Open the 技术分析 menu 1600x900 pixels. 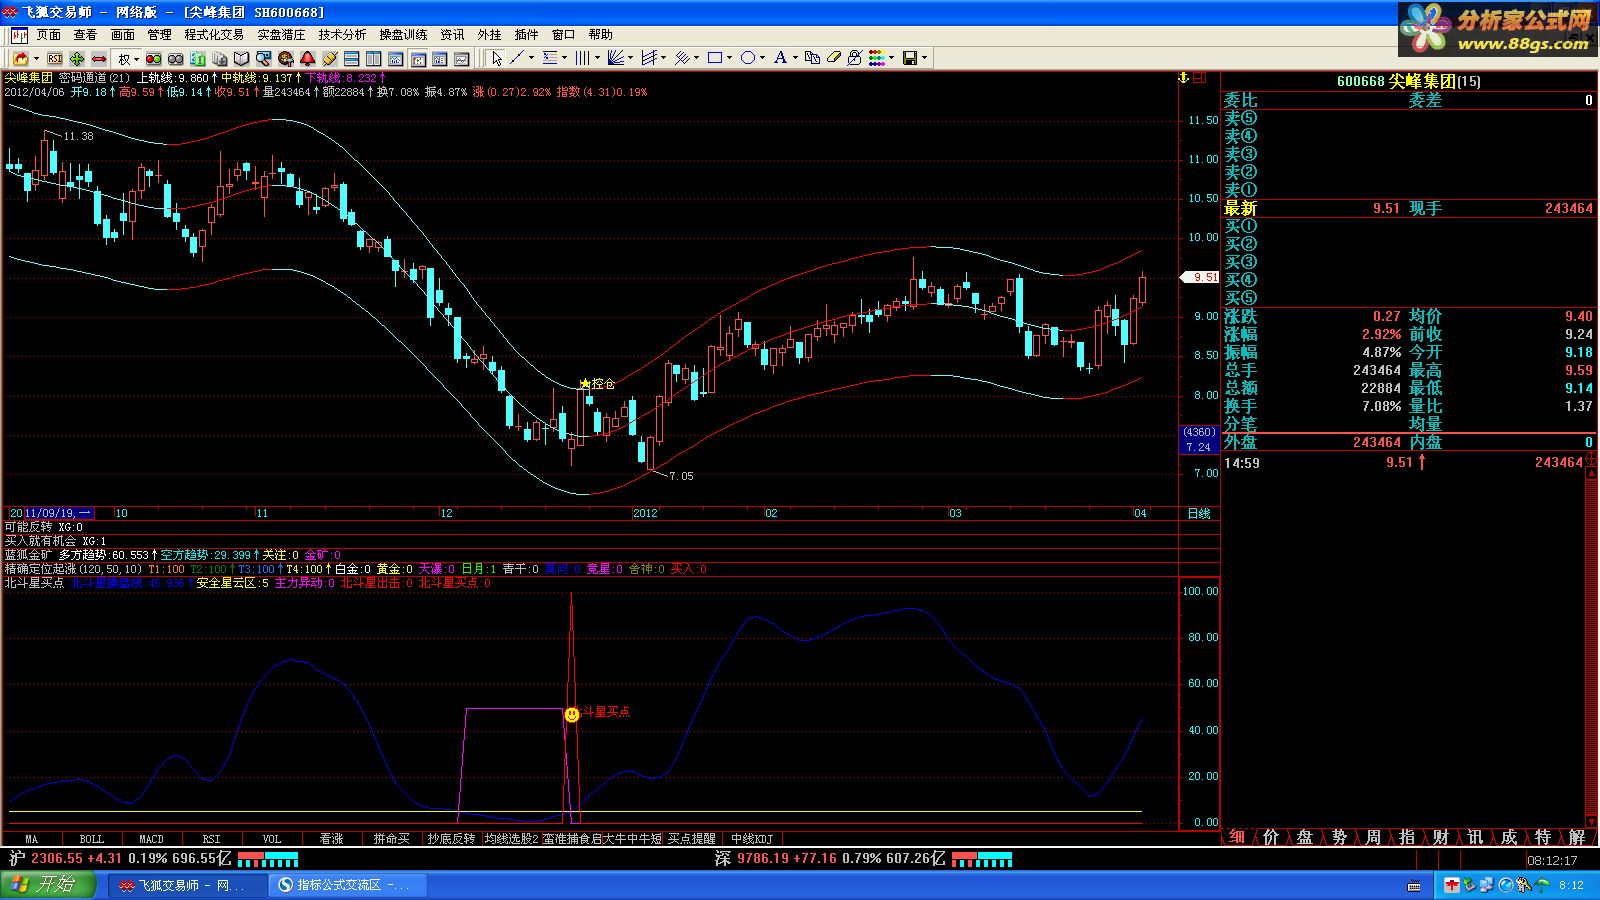click(342, 34)
